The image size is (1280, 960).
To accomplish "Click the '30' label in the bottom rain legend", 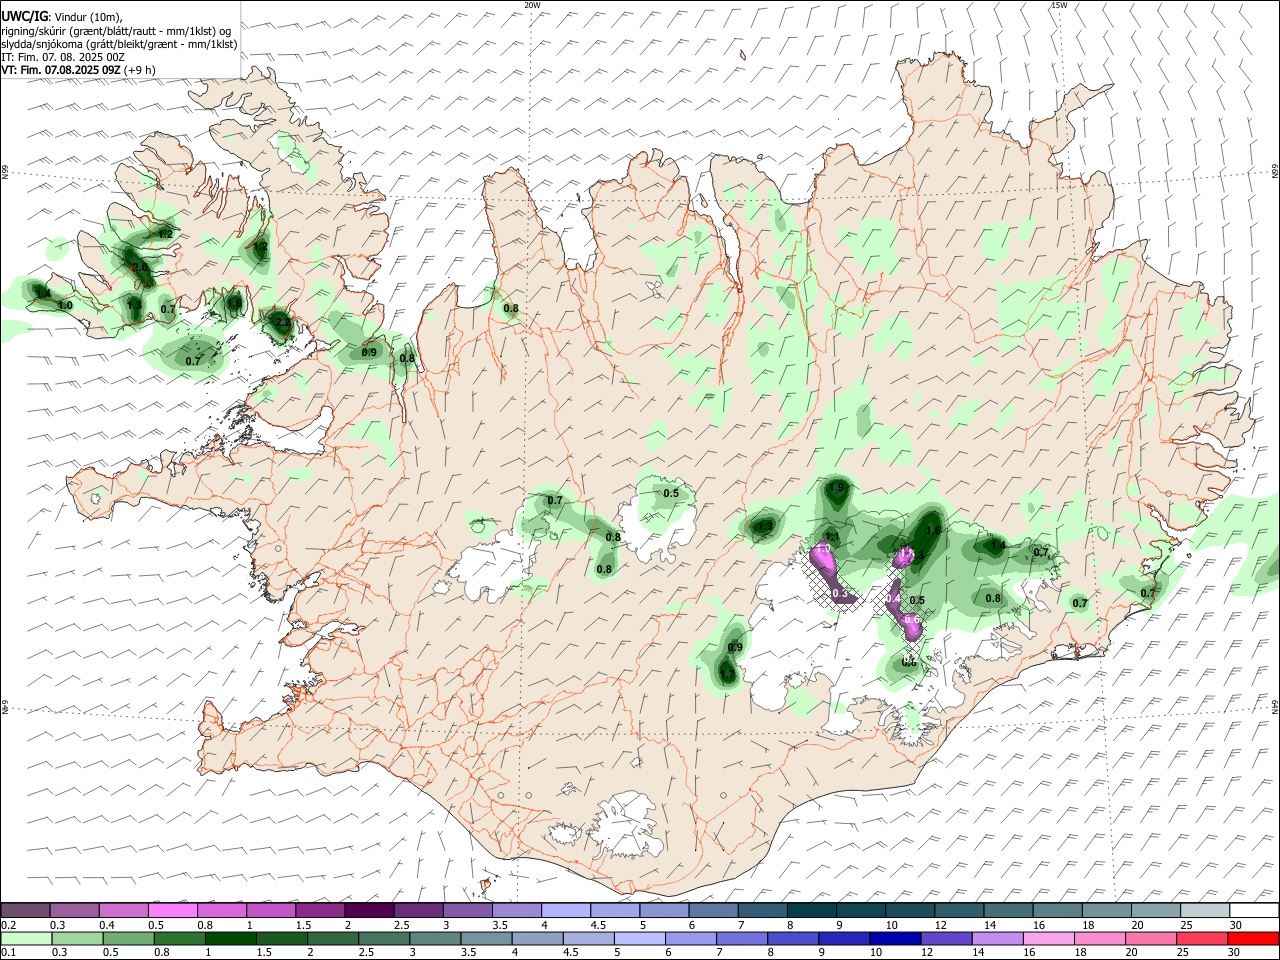I will (x=1236, y=952).
